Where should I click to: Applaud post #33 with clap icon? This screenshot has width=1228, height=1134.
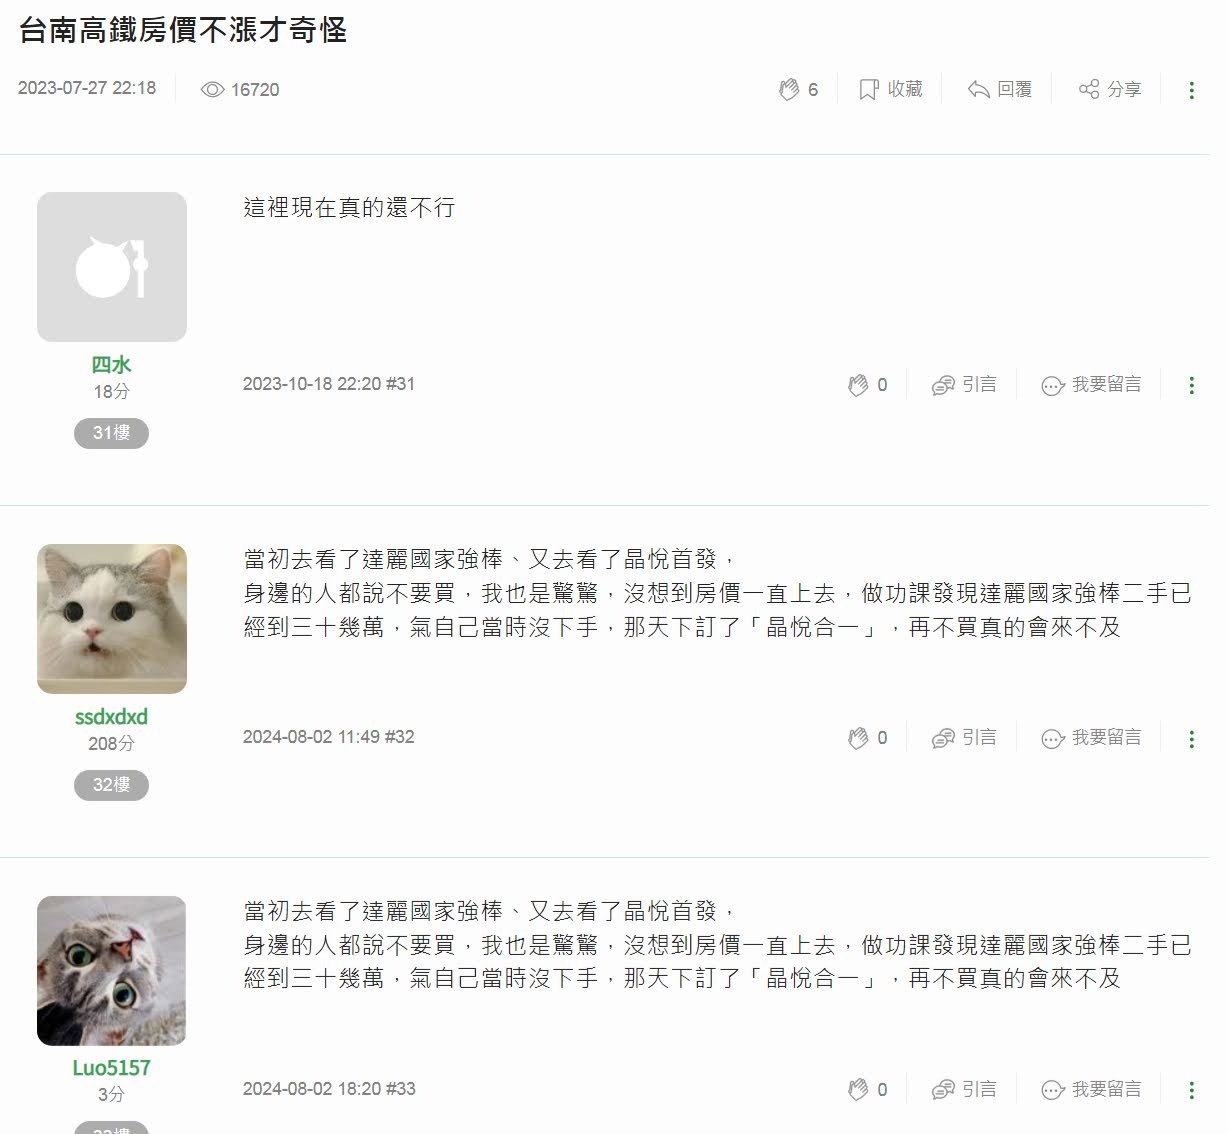[858, 1089]
